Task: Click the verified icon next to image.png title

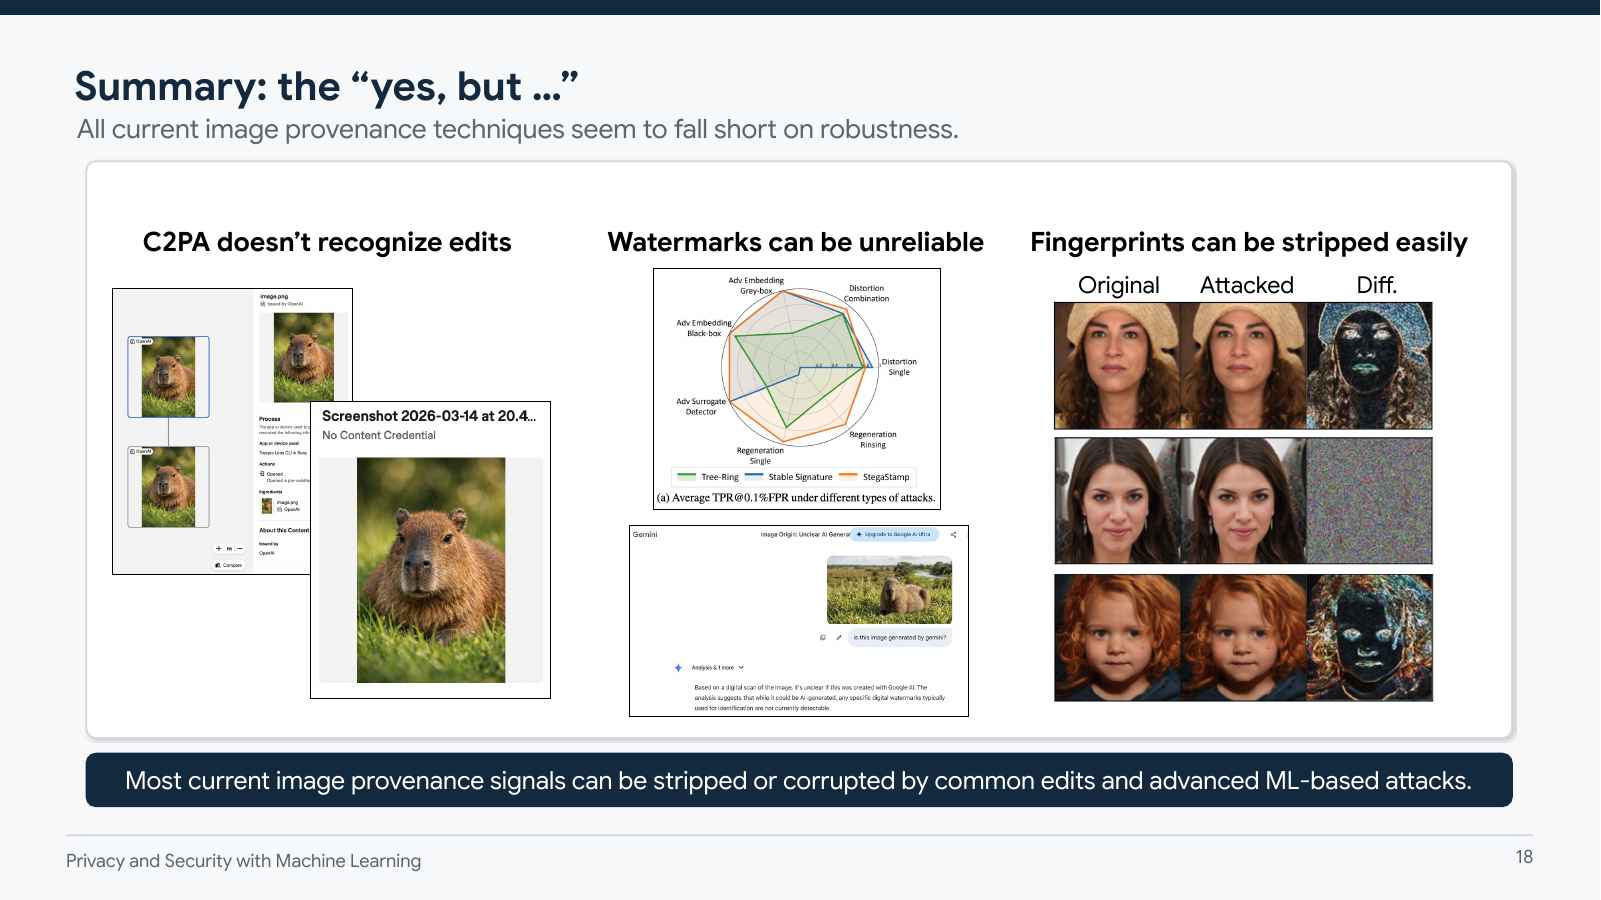Action: click(x=262, y=302)
